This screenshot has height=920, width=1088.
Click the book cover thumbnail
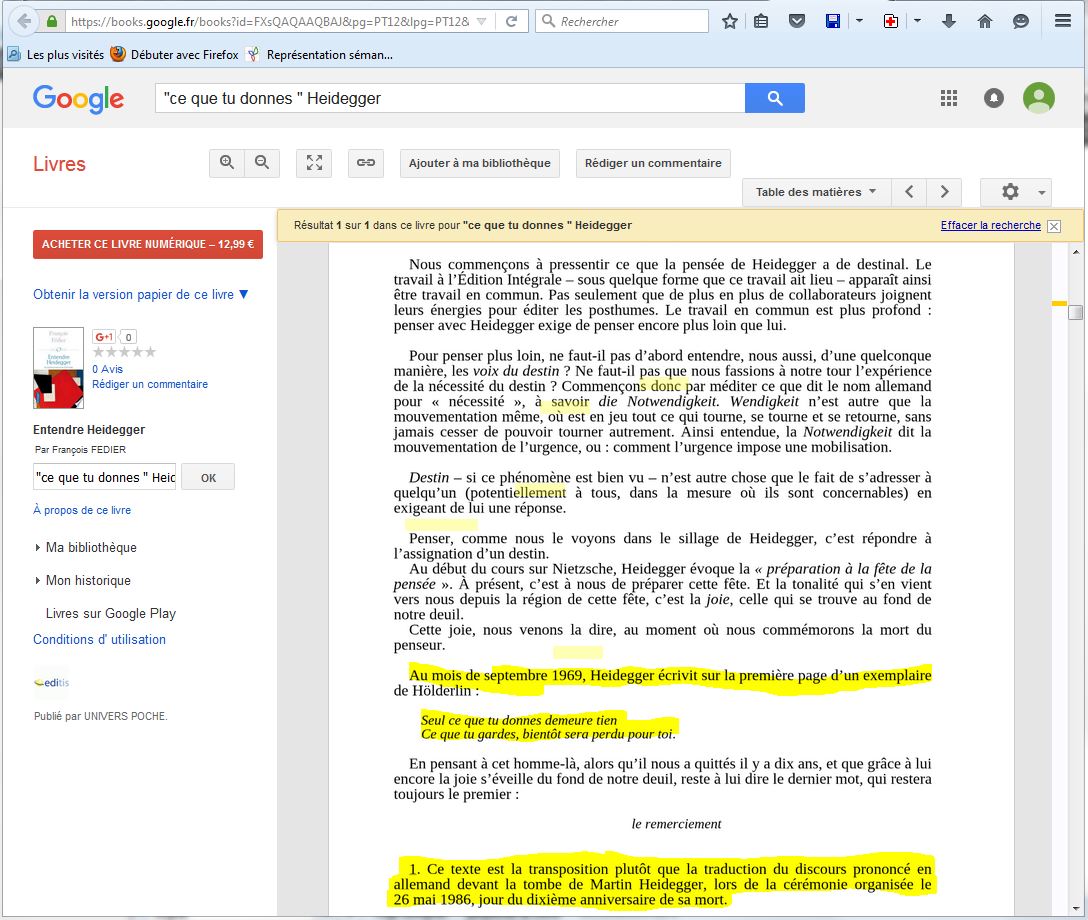click(x=58, y=368)
